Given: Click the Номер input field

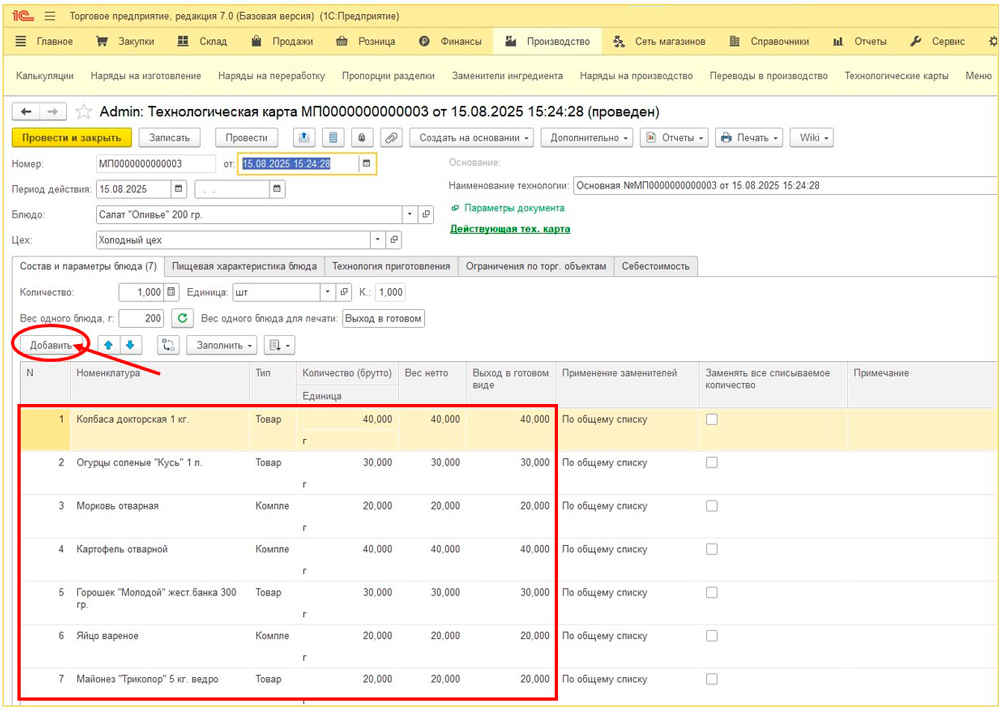Looking at the screenshot, I should tap(155, 164).
